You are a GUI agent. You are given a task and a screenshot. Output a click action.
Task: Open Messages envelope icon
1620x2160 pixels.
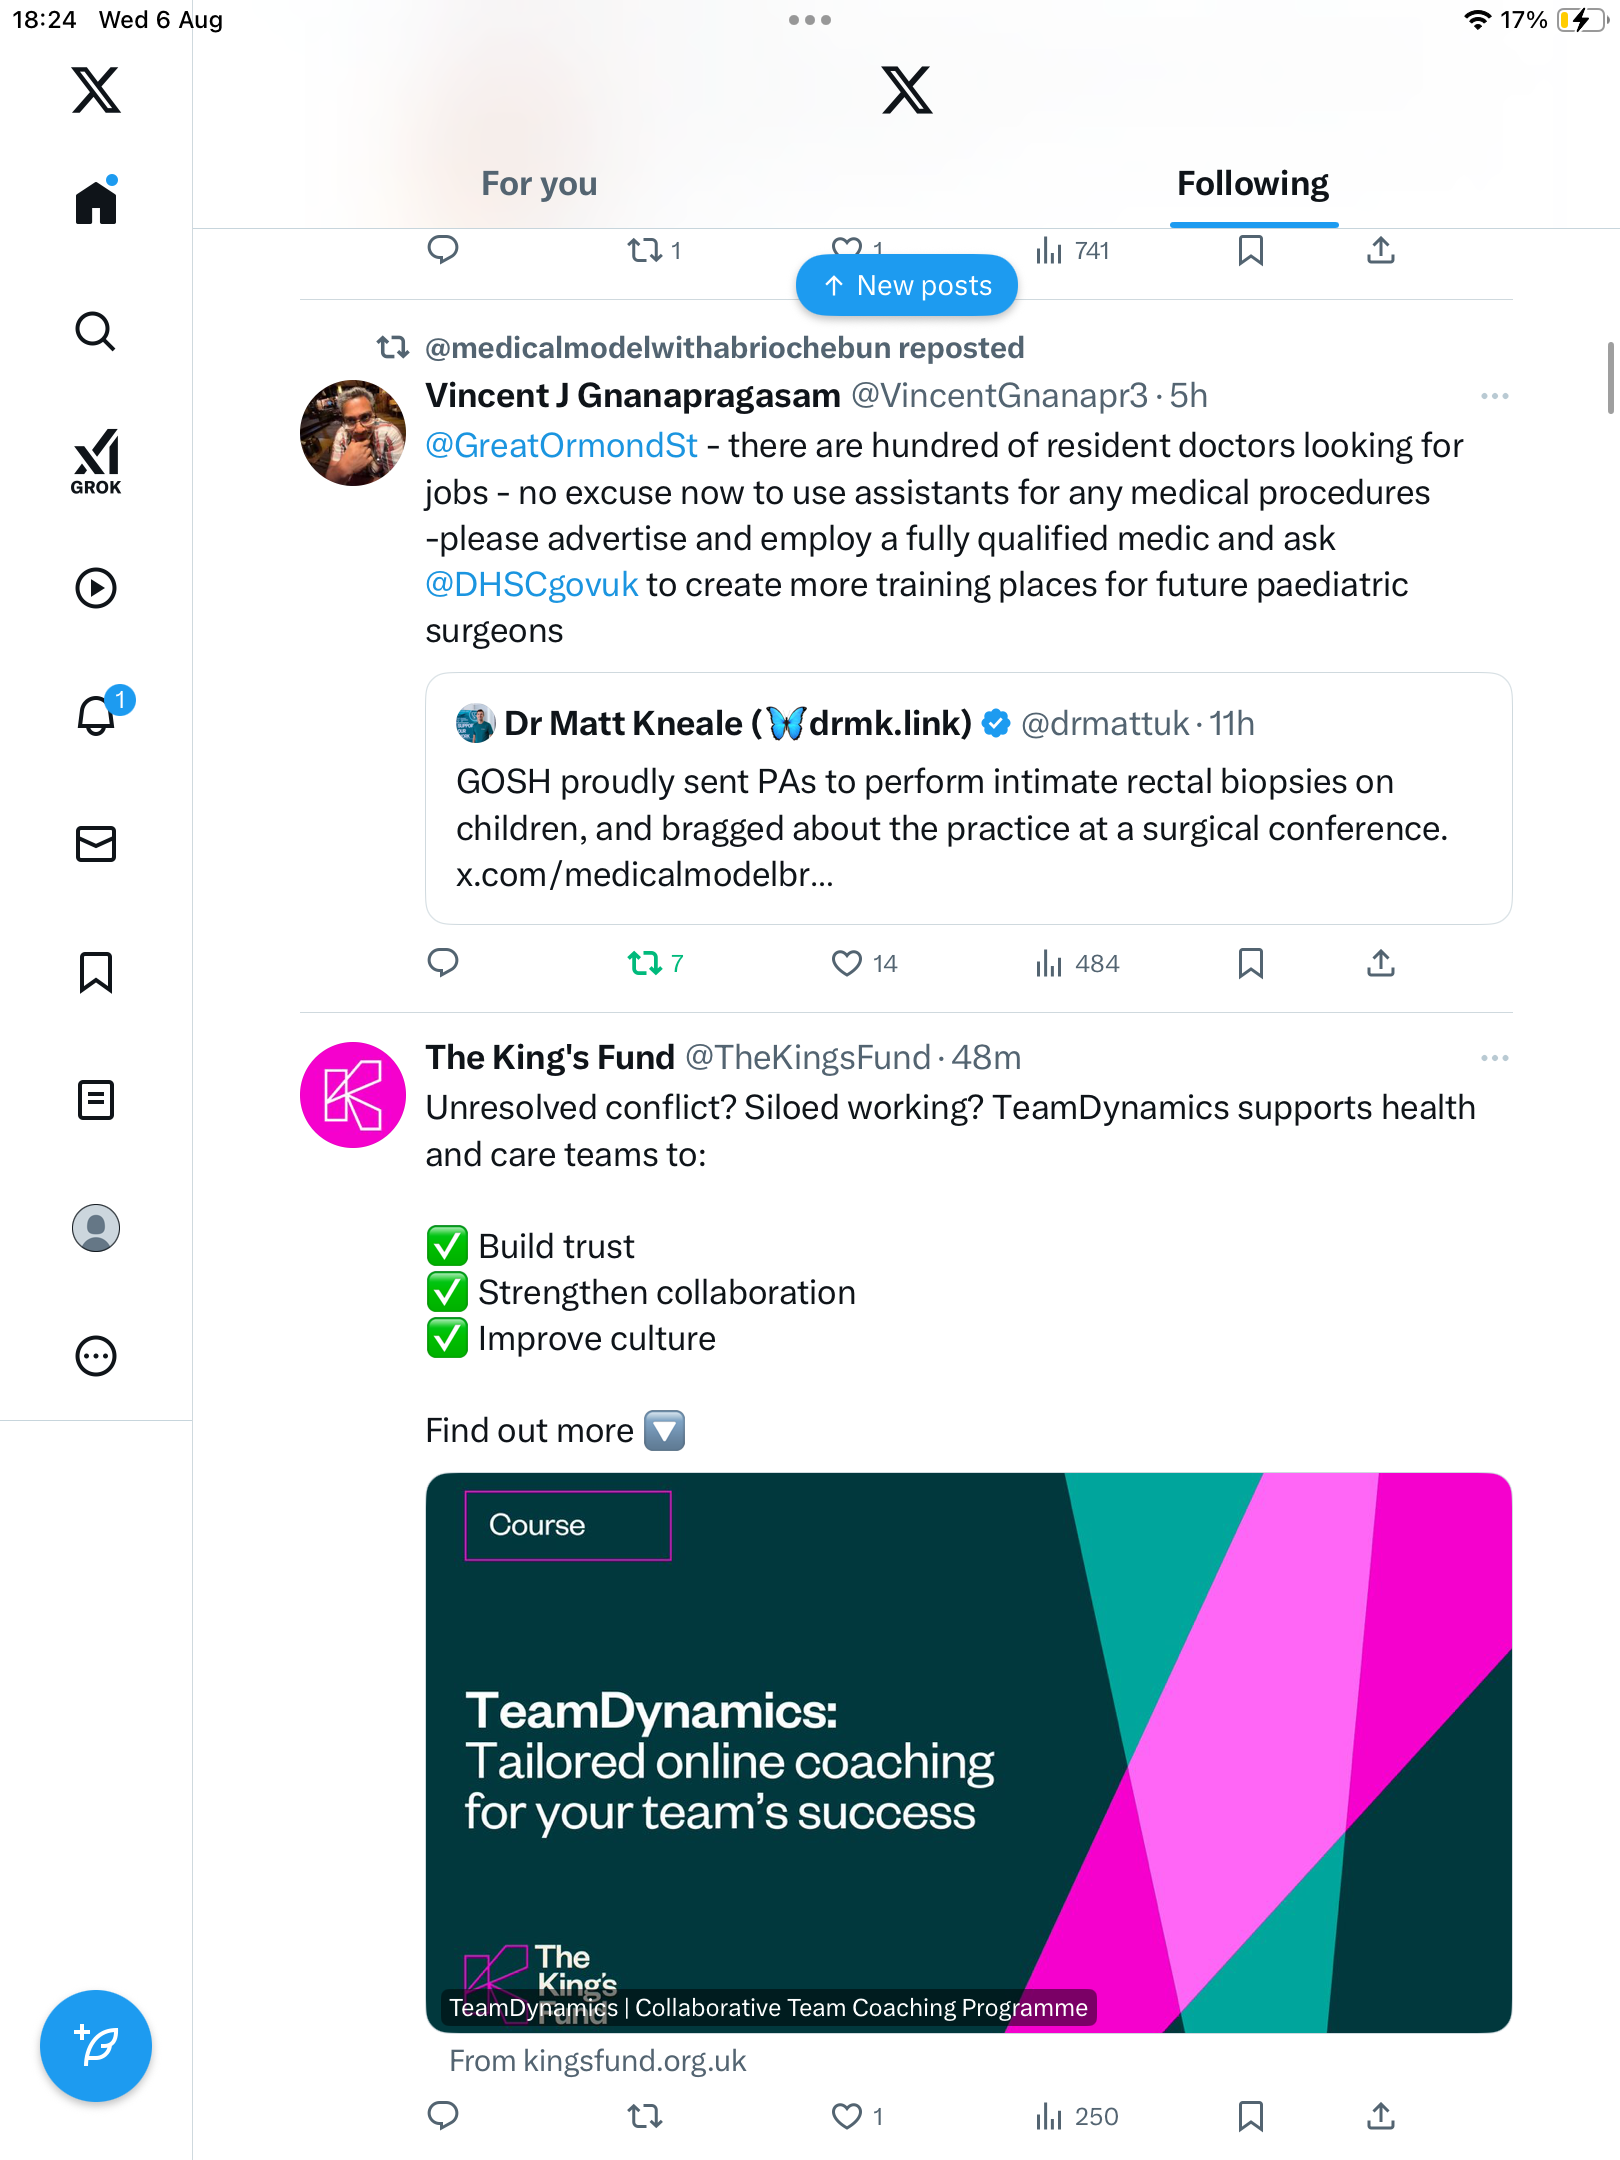click(x=96, y=844)
